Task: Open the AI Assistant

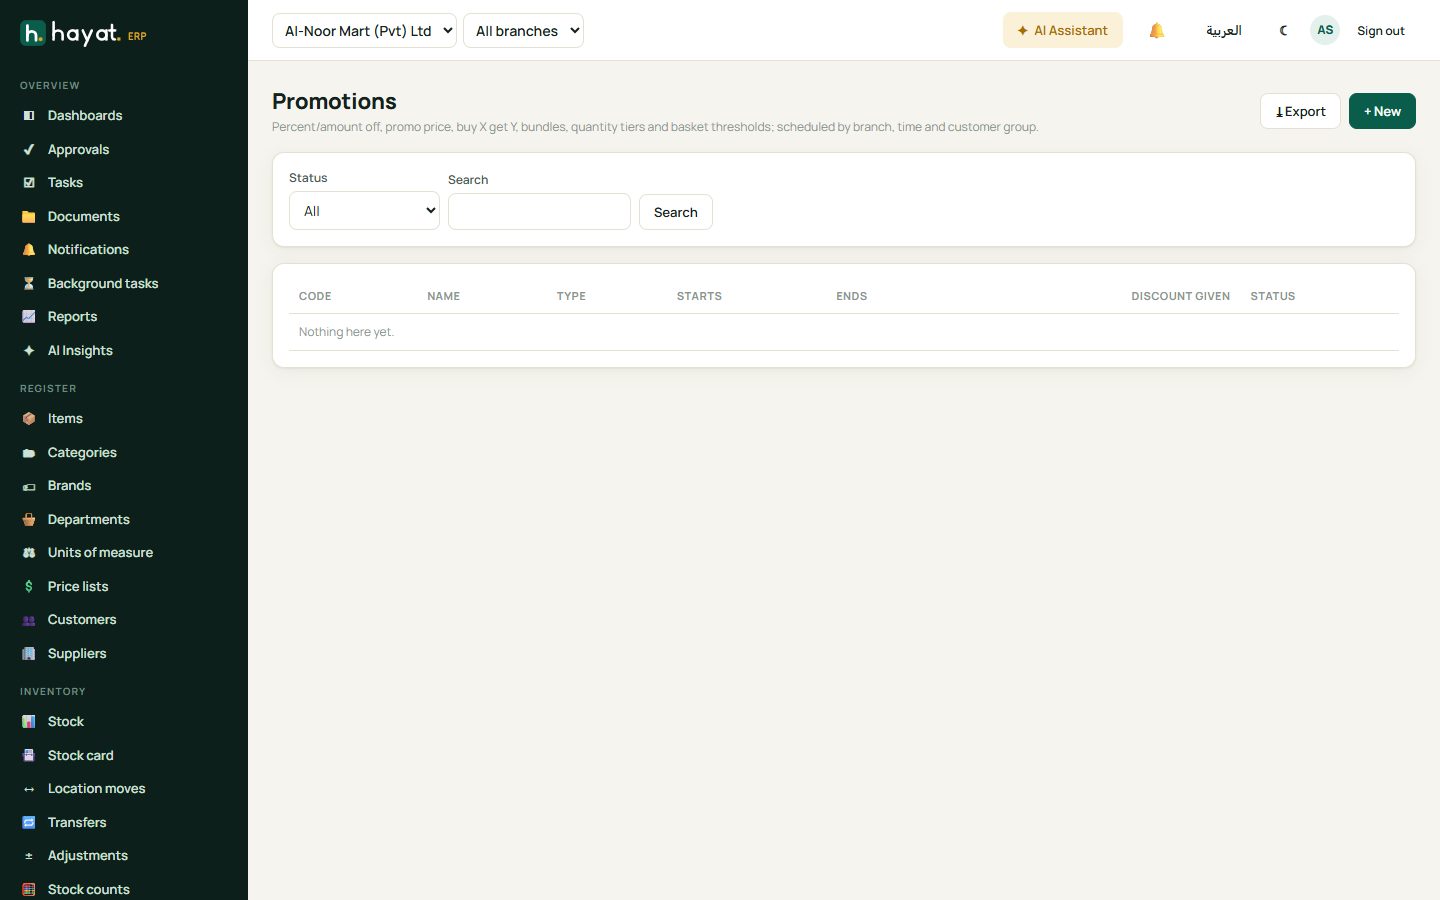Action: [1062, 31]
